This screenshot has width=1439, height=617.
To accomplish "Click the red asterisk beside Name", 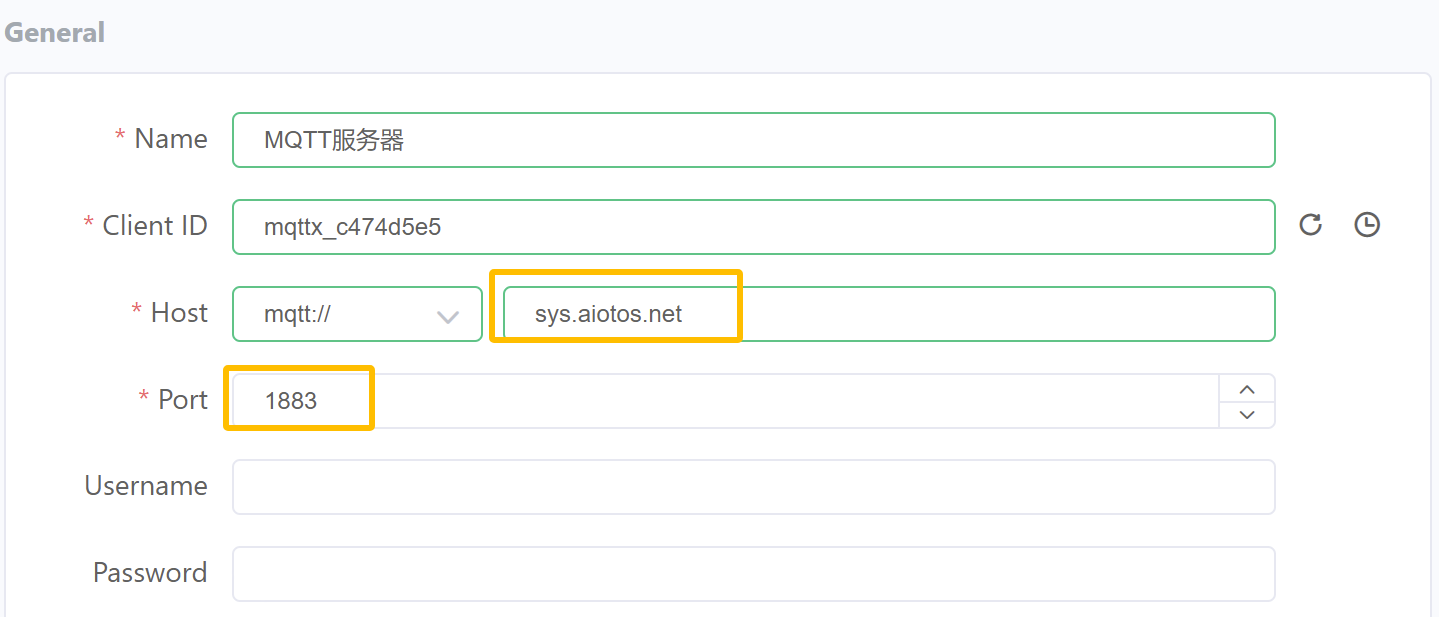I will coord(121,138).
